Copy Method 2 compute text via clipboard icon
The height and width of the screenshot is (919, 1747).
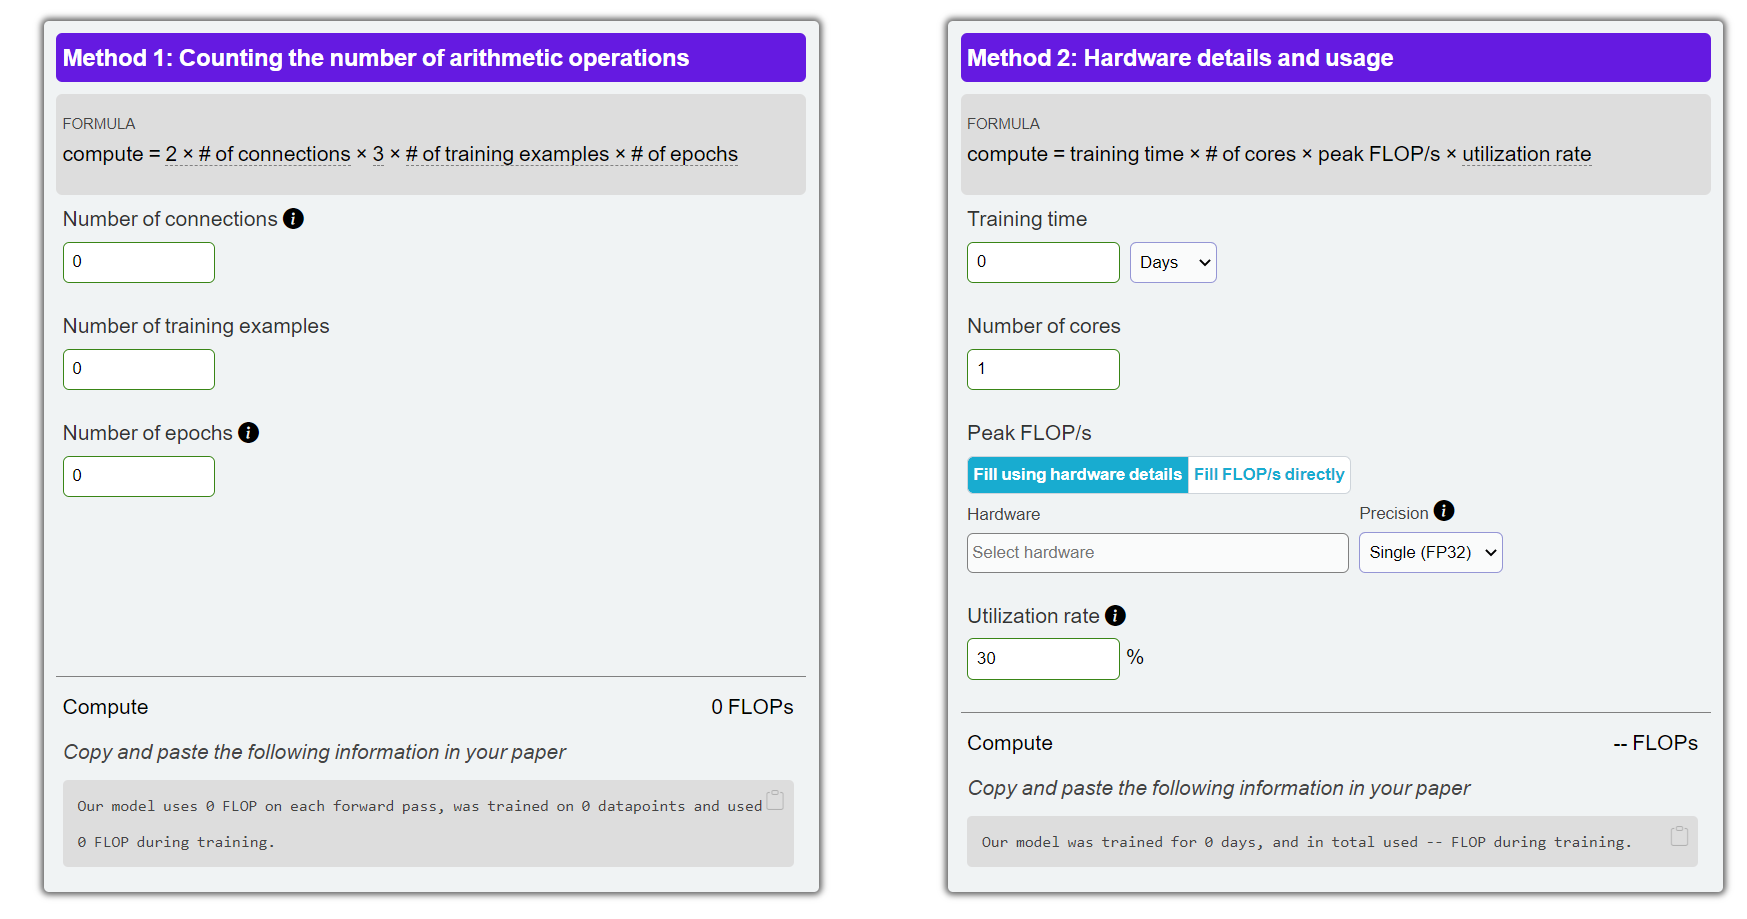[1679, 836]
